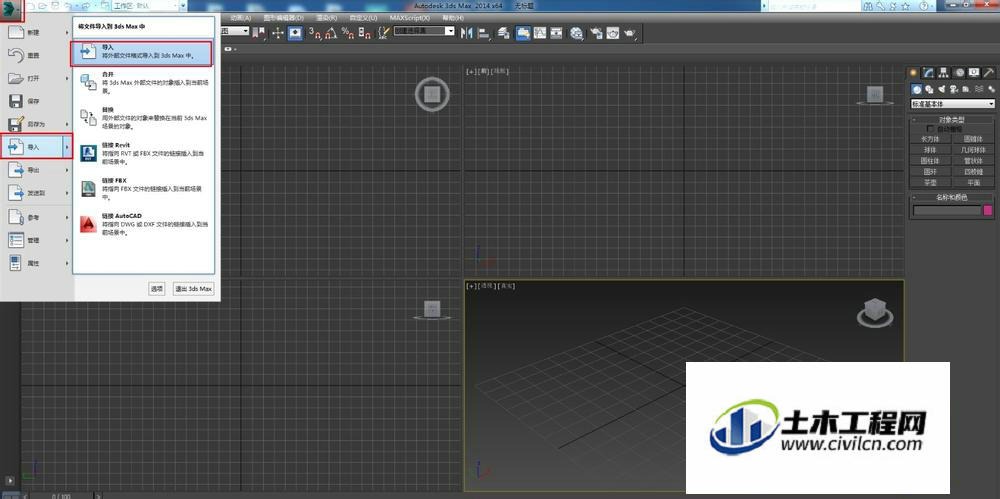This screenshot has height=499, width=1000.
Task: Open the 帮助(H) Help menu
Action: [453, 18]
